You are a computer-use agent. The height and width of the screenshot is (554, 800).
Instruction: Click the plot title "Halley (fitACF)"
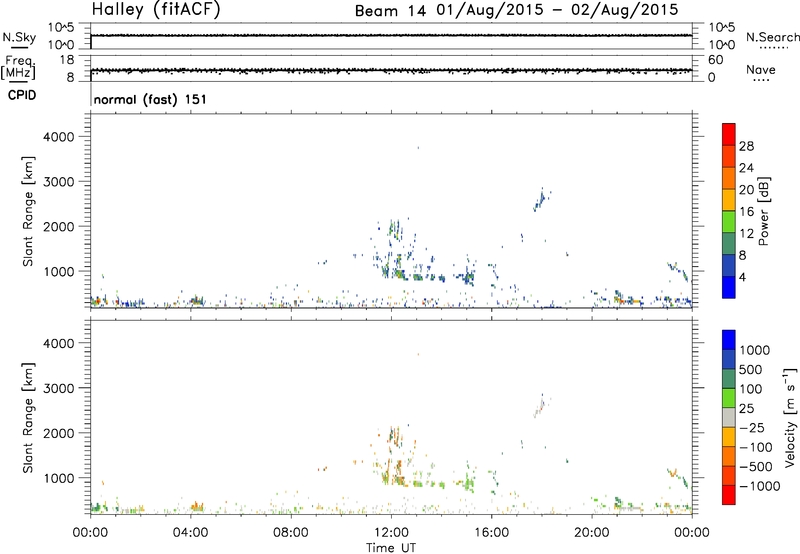(x=156, y=9)
